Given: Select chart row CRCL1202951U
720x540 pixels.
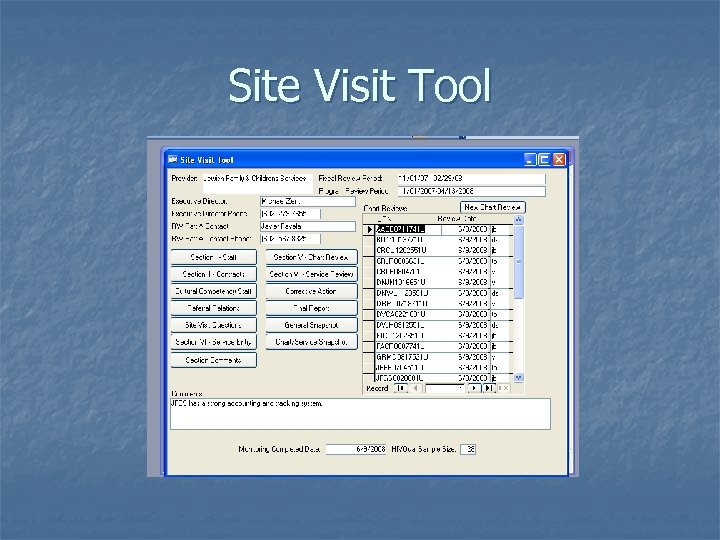Looking at the screenshot, I should 438,250.
